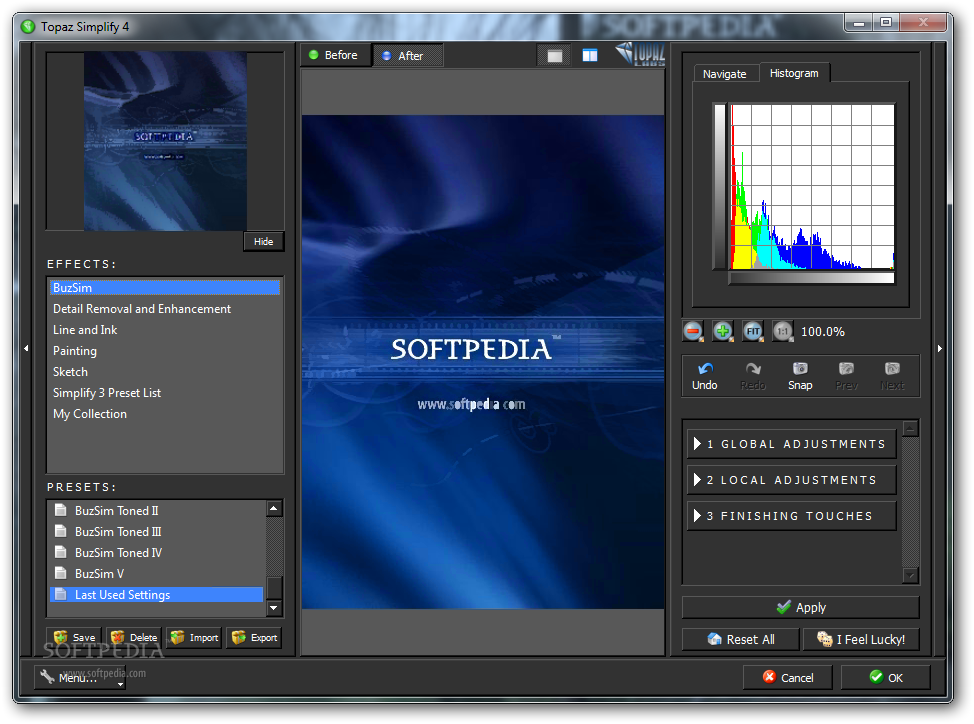Select the Sketch effect
This screenshot has height=724, width=974.
[x=165, y=372]
